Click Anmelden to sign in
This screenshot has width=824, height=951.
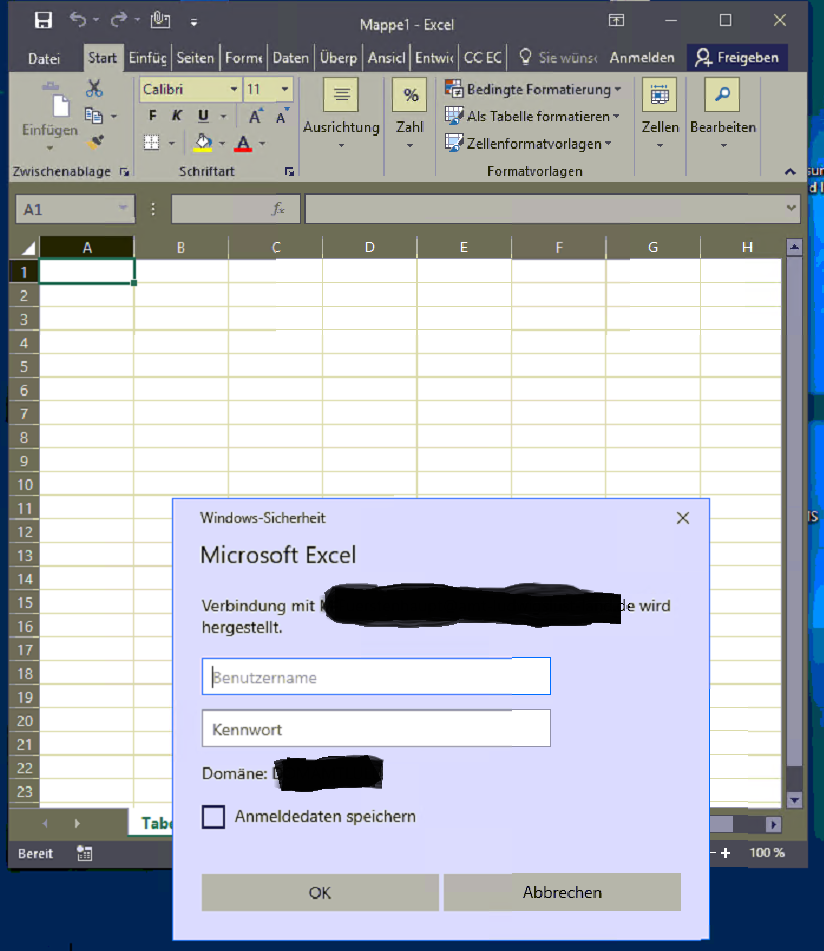(642, 58)
